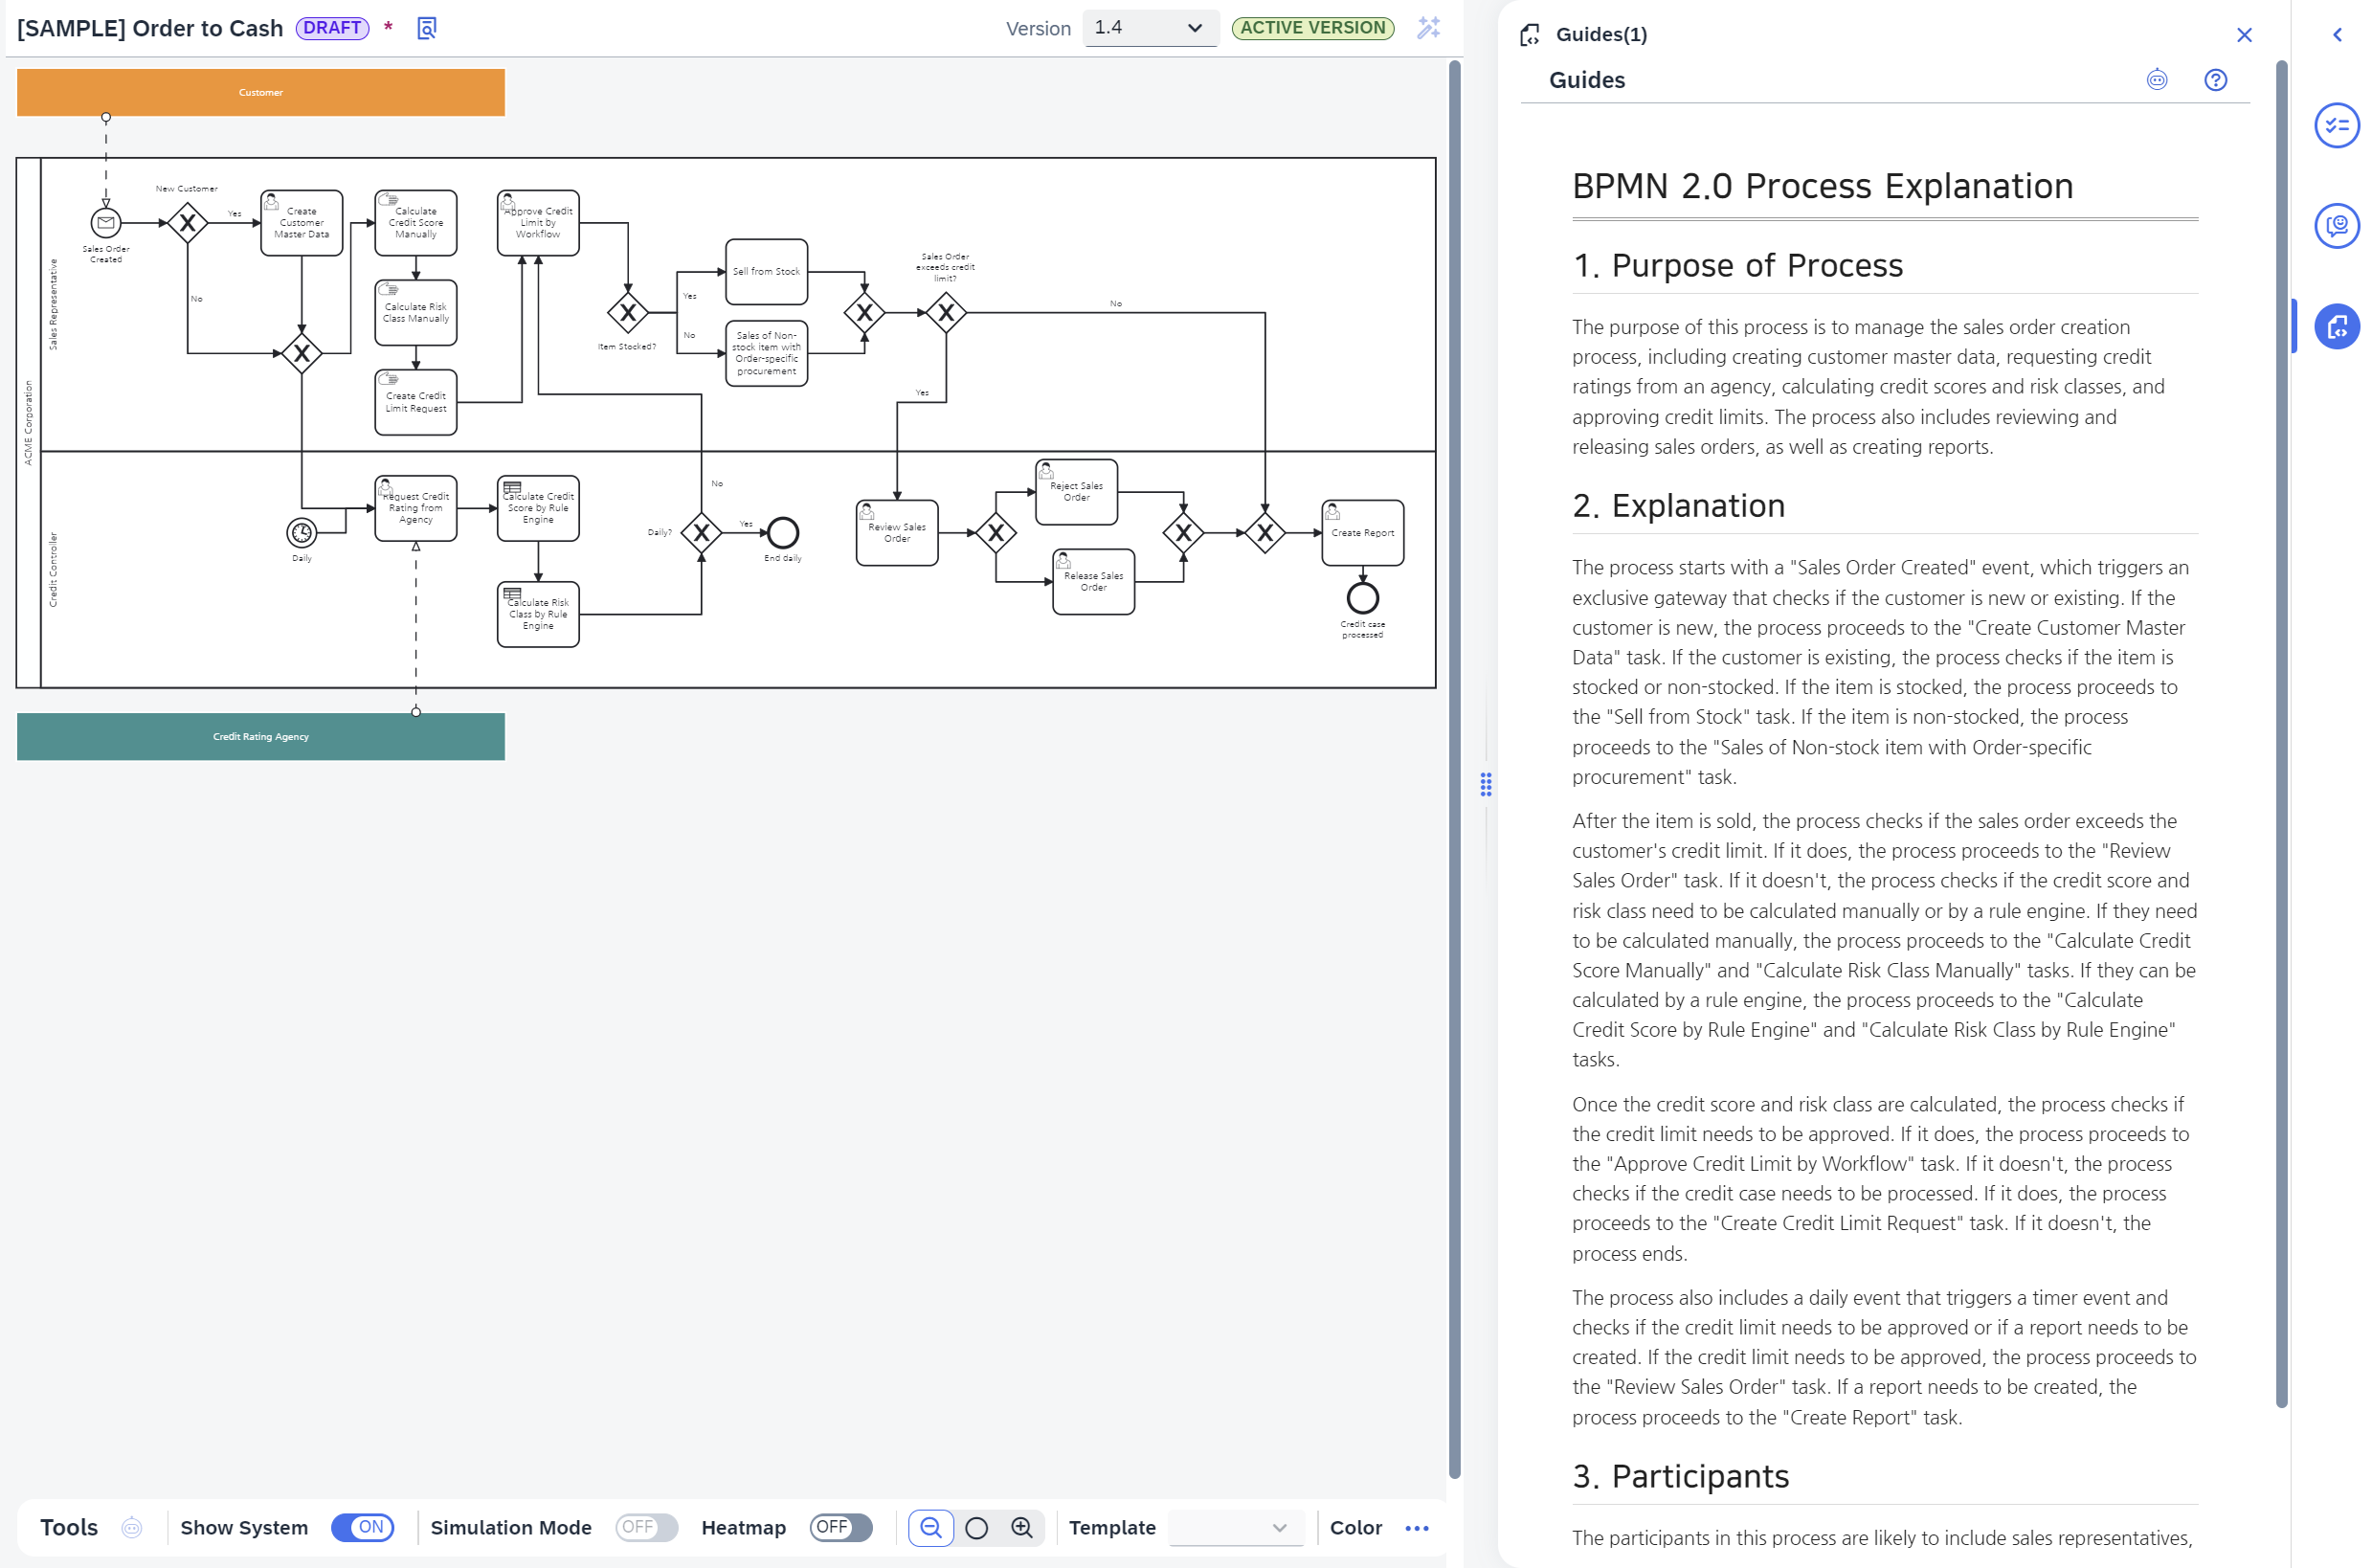This screenshot has width=2372, height=1568.
Task: Click the DRAFT status badge
Action: (x=332, y=28)
